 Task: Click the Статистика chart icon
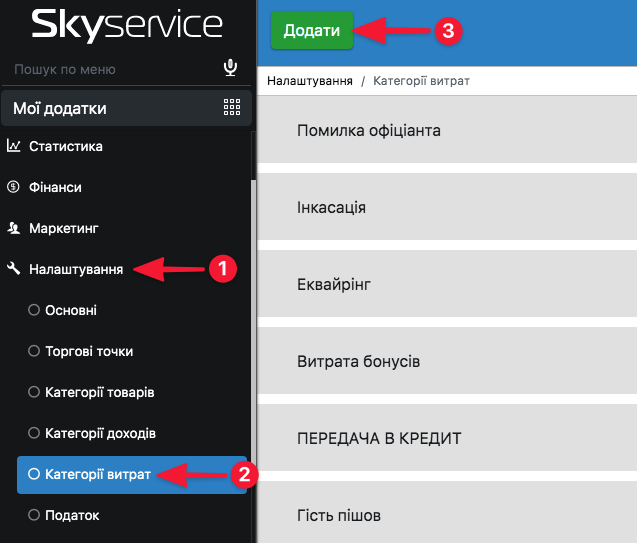(14, 146)
